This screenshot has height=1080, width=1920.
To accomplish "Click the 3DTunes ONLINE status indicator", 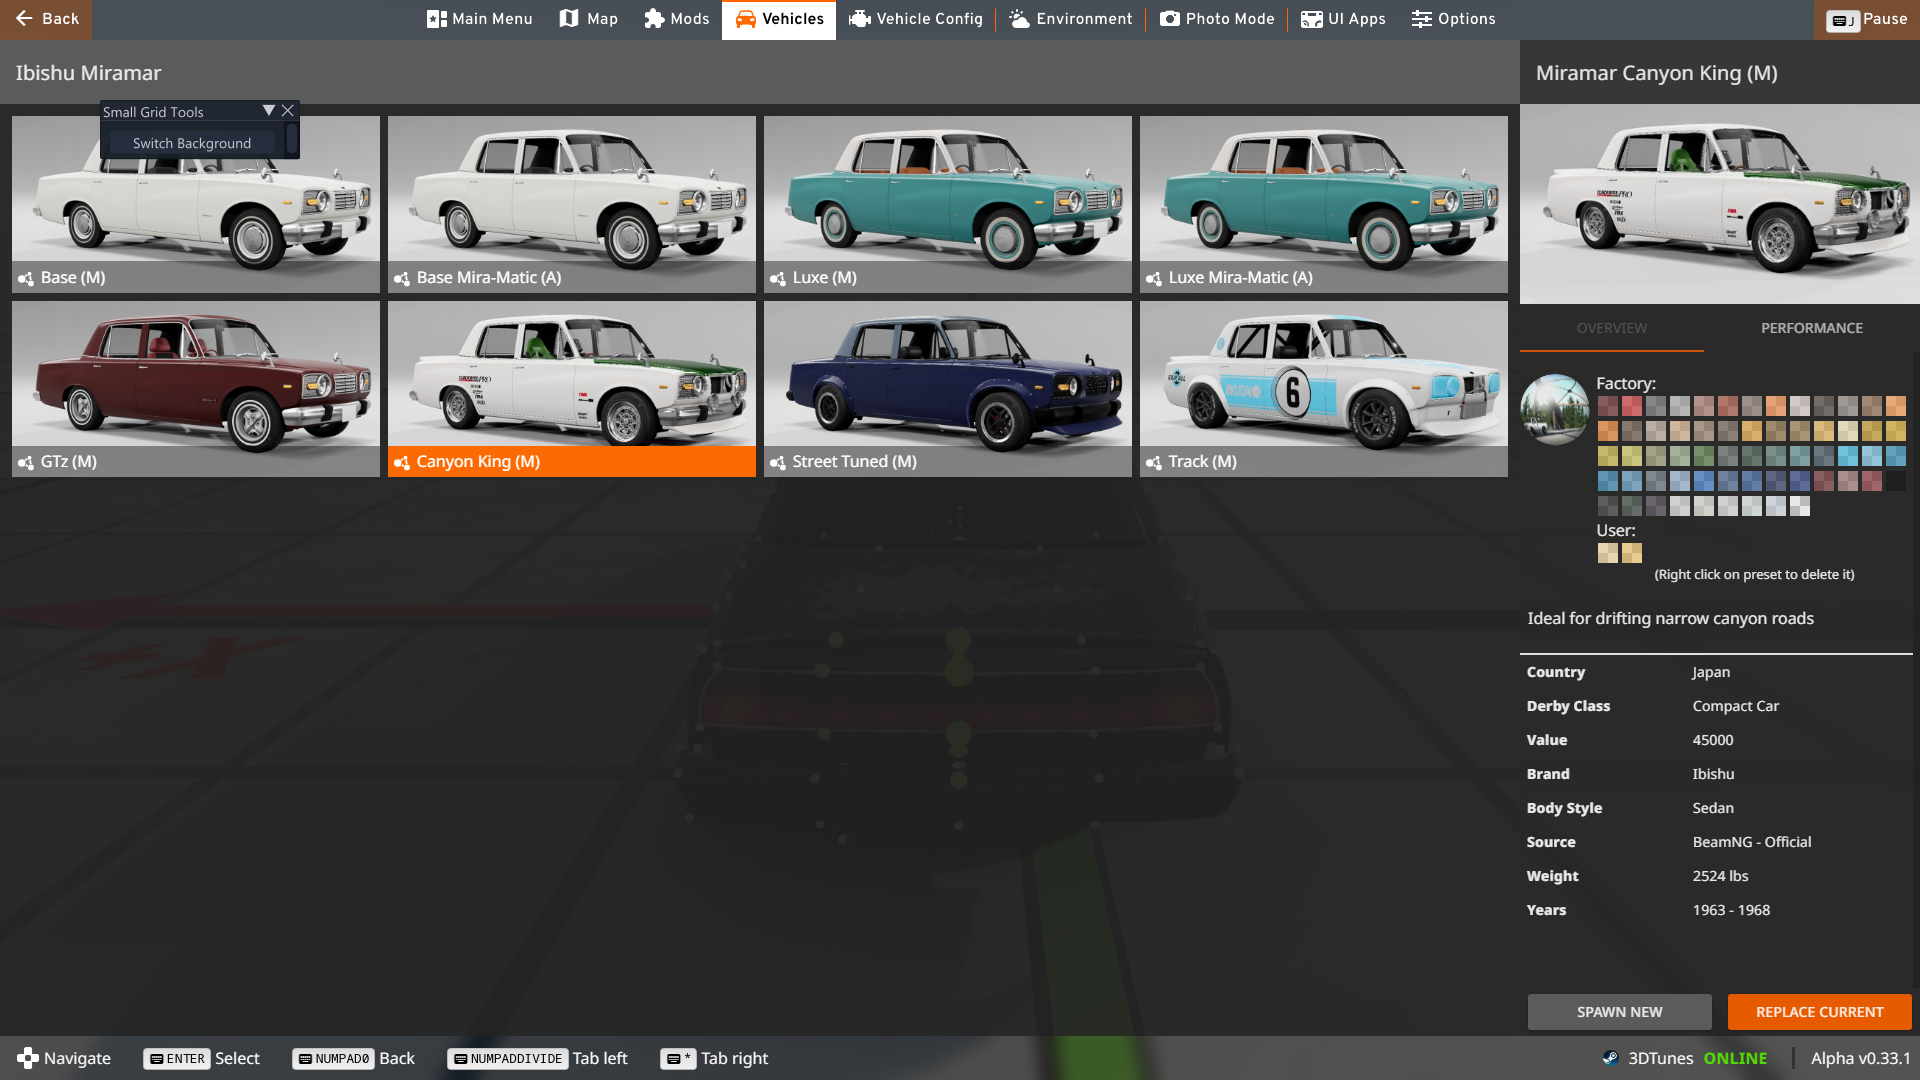I will tap(1685, 1058).
